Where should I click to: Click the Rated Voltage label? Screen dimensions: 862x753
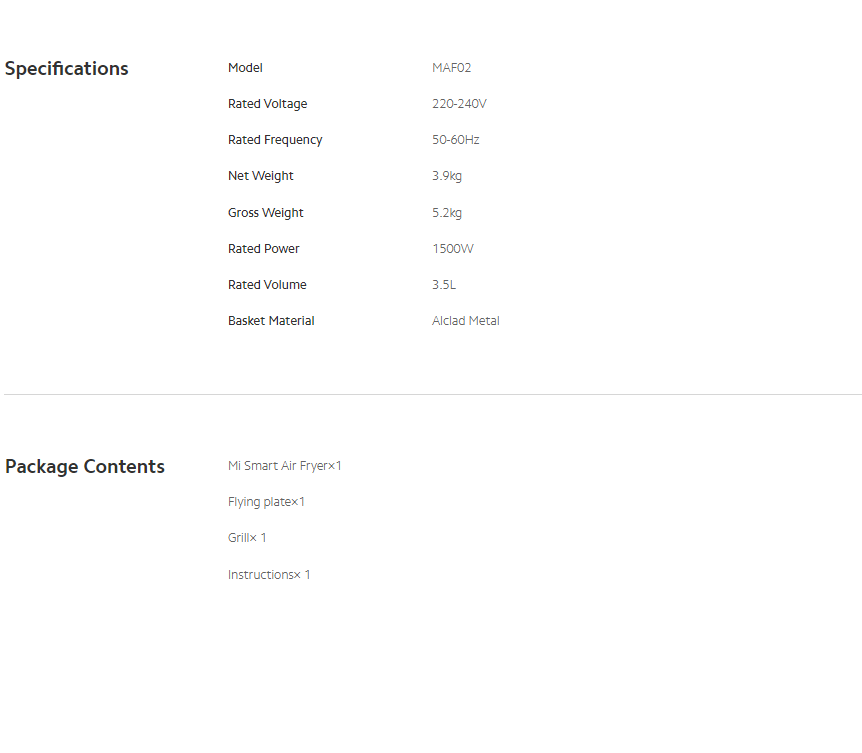pyautogui.click(x=267, y=104)
